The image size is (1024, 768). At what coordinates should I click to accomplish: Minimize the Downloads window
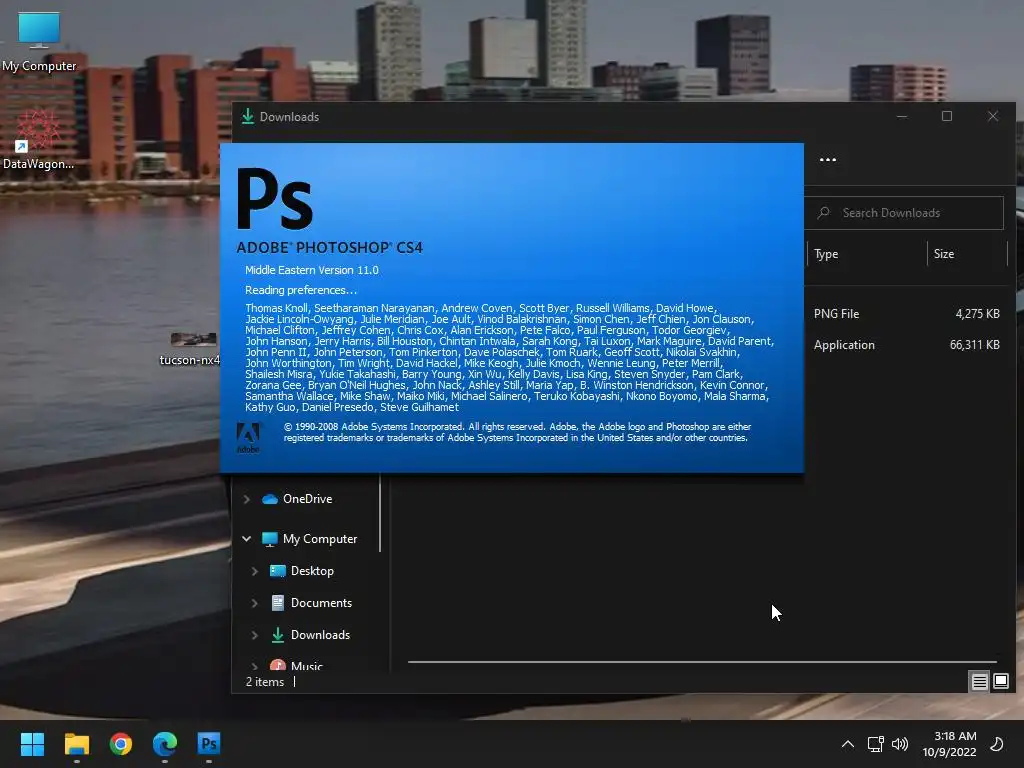[x=902, y=116]
